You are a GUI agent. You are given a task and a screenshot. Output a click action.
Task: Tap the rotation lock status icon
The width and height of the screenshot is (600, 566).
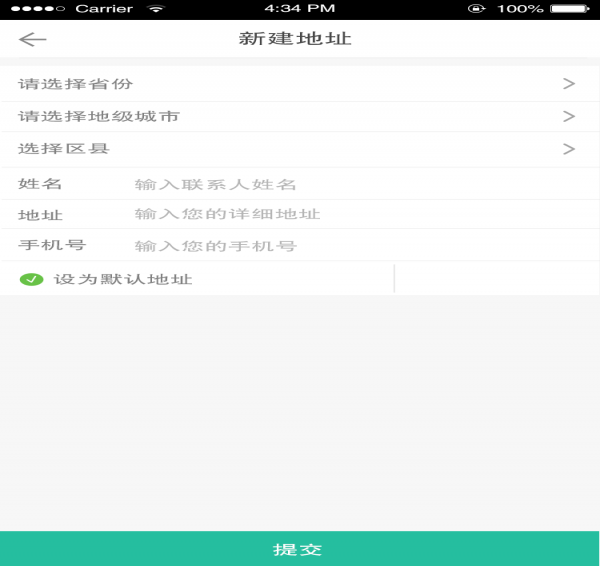476,8
